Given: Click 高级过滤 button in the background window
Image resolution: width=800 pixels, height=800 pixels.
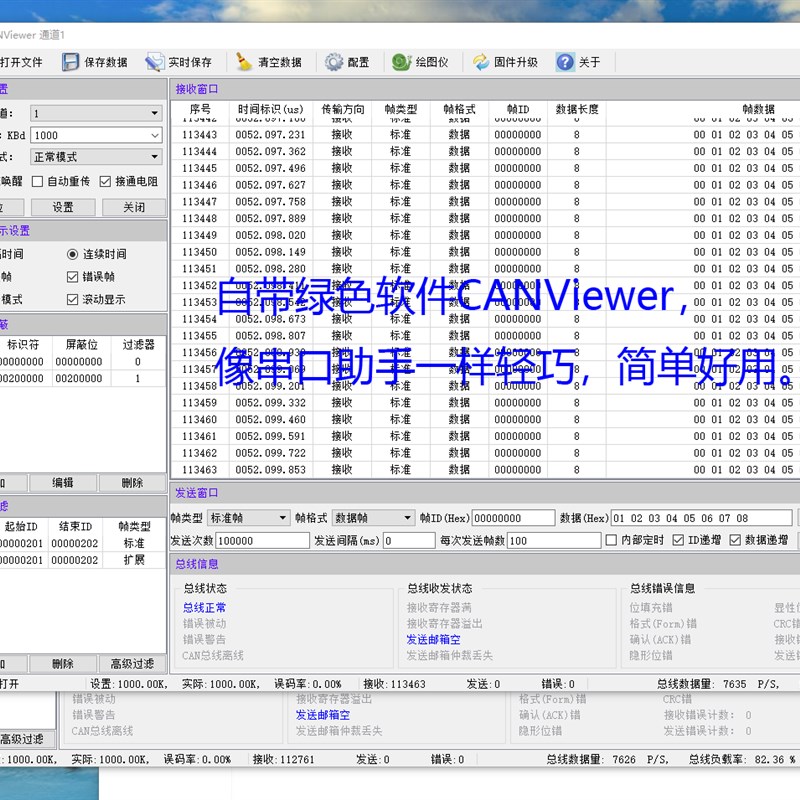Looking at the screenshot, I should point(26,739).
